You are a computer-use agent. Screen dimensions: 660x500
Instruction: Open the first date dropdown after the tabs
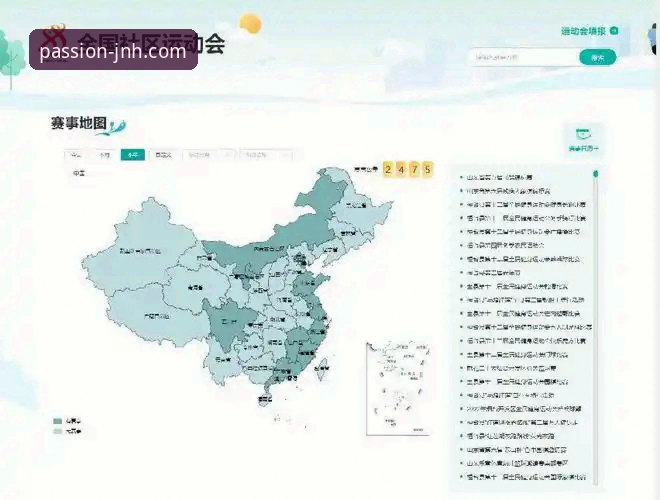point(209,155)
